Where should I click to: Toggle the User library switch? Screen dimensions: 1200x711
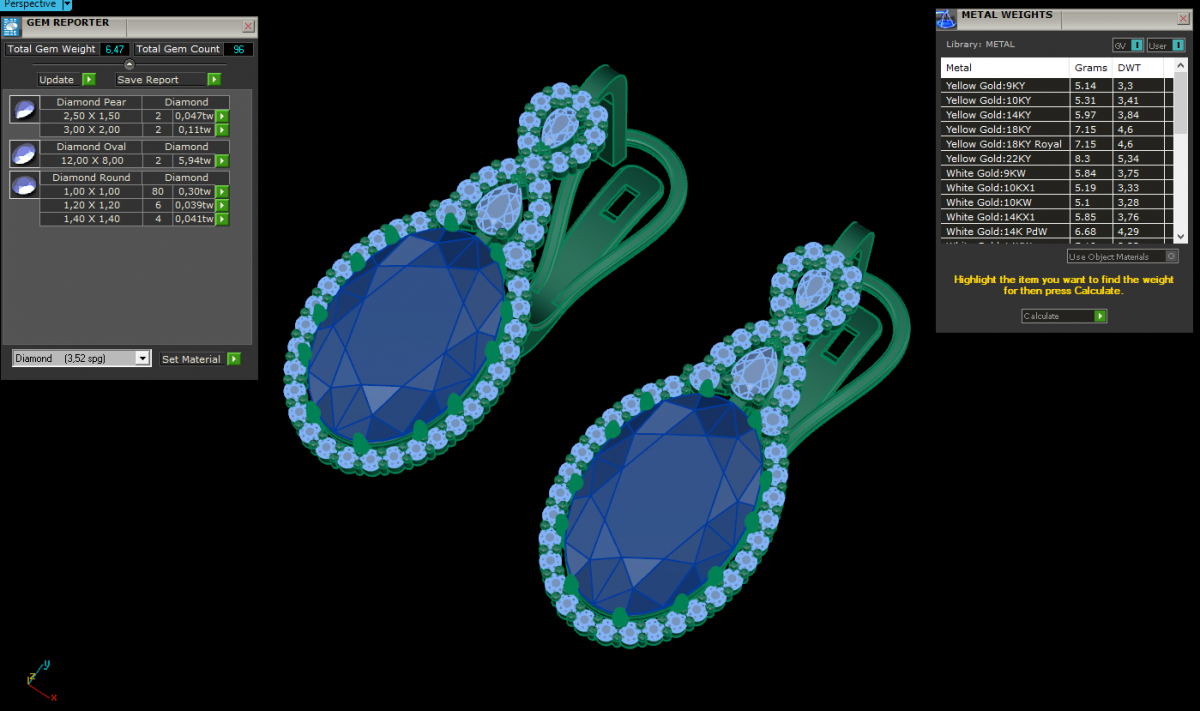pos(1177,45)
